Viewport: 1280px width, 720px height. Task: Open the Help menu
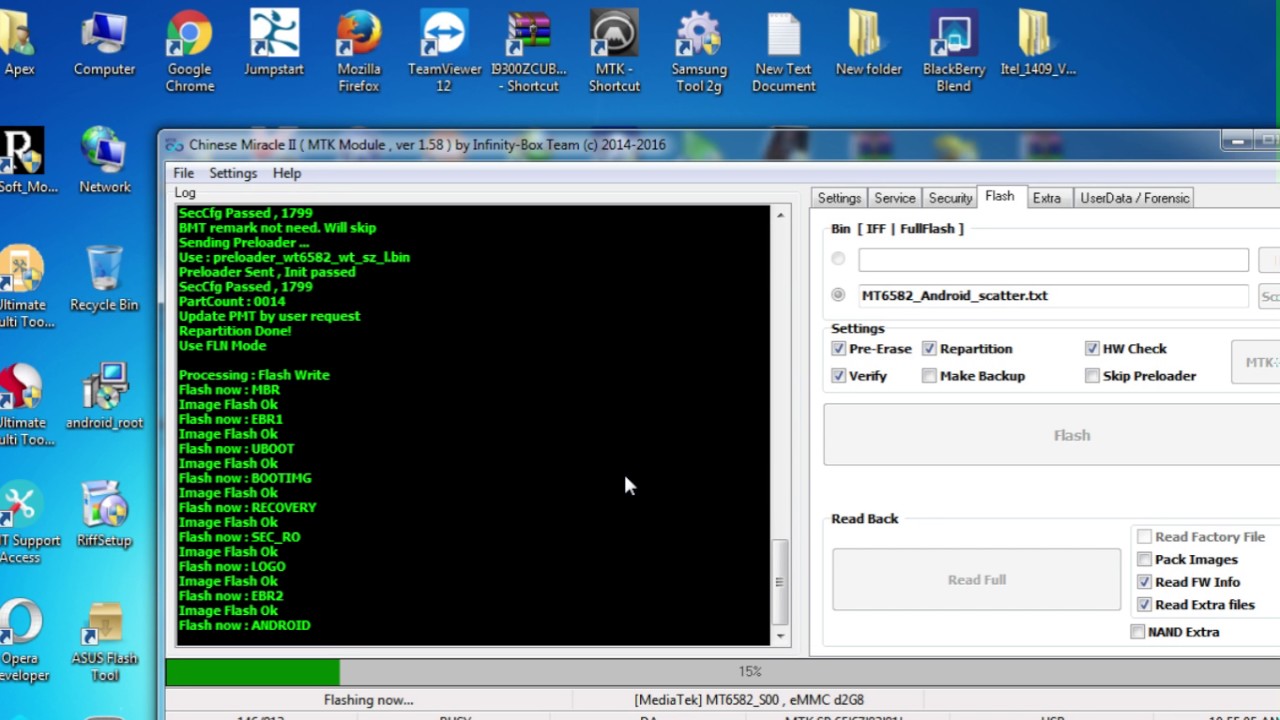287,173
